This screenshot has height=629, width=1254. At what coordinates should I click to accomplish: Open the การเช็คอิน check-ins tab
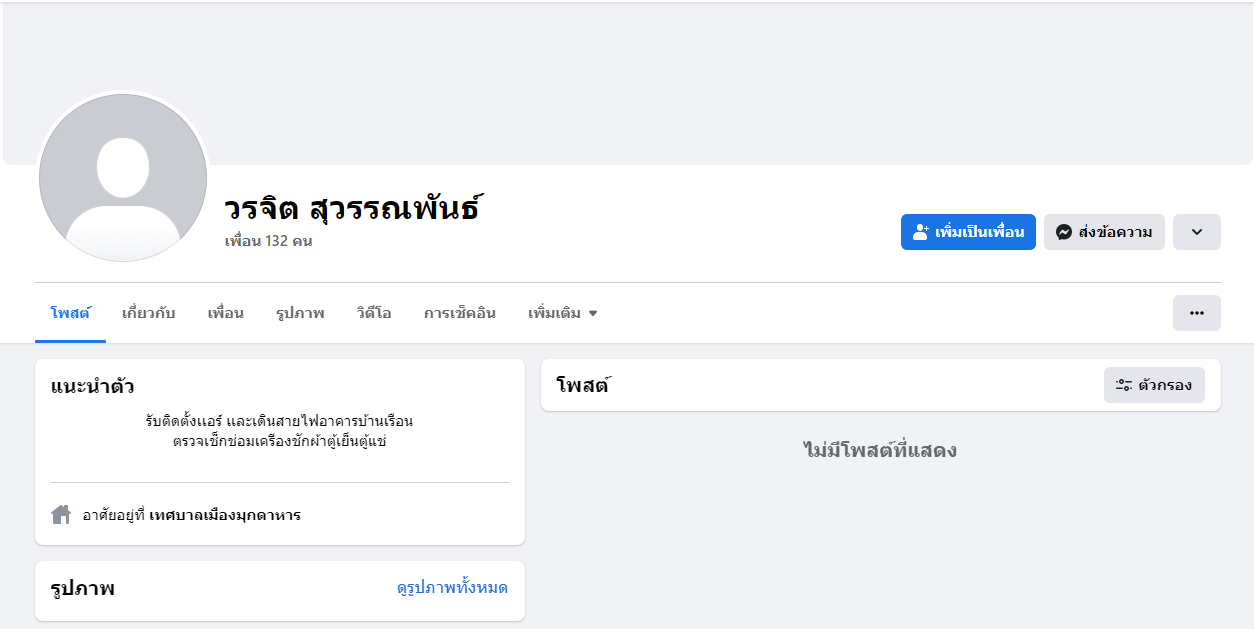(459, 313)
